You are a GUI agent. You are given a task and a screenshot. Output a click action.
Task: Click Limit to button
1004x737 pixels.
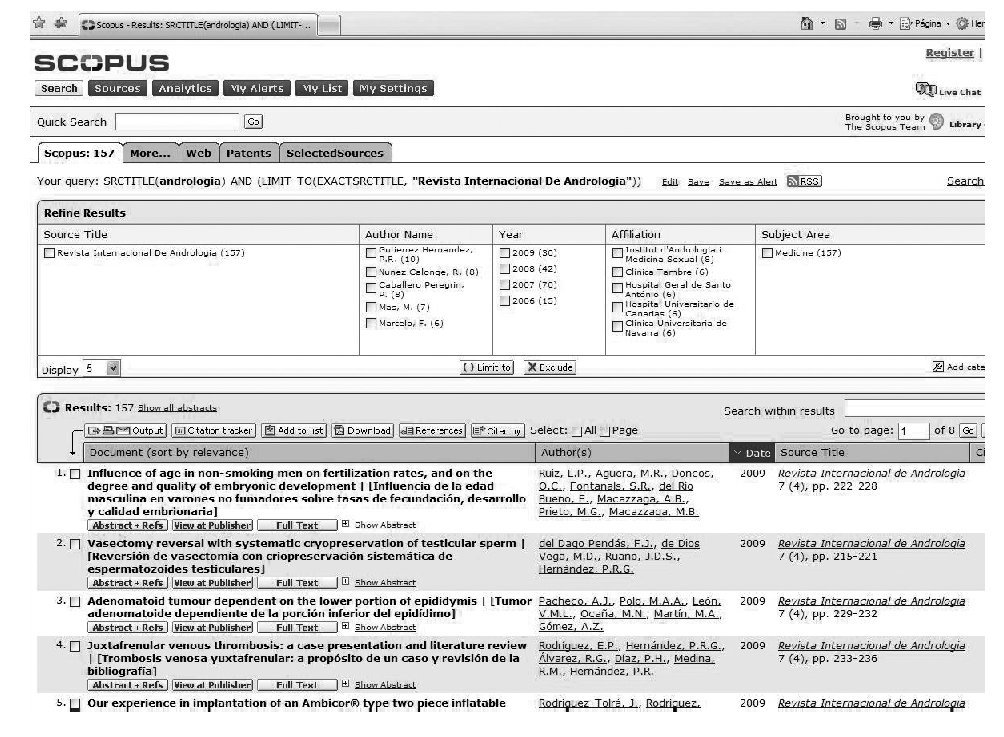pyautogui.click(x=487, y=367)
